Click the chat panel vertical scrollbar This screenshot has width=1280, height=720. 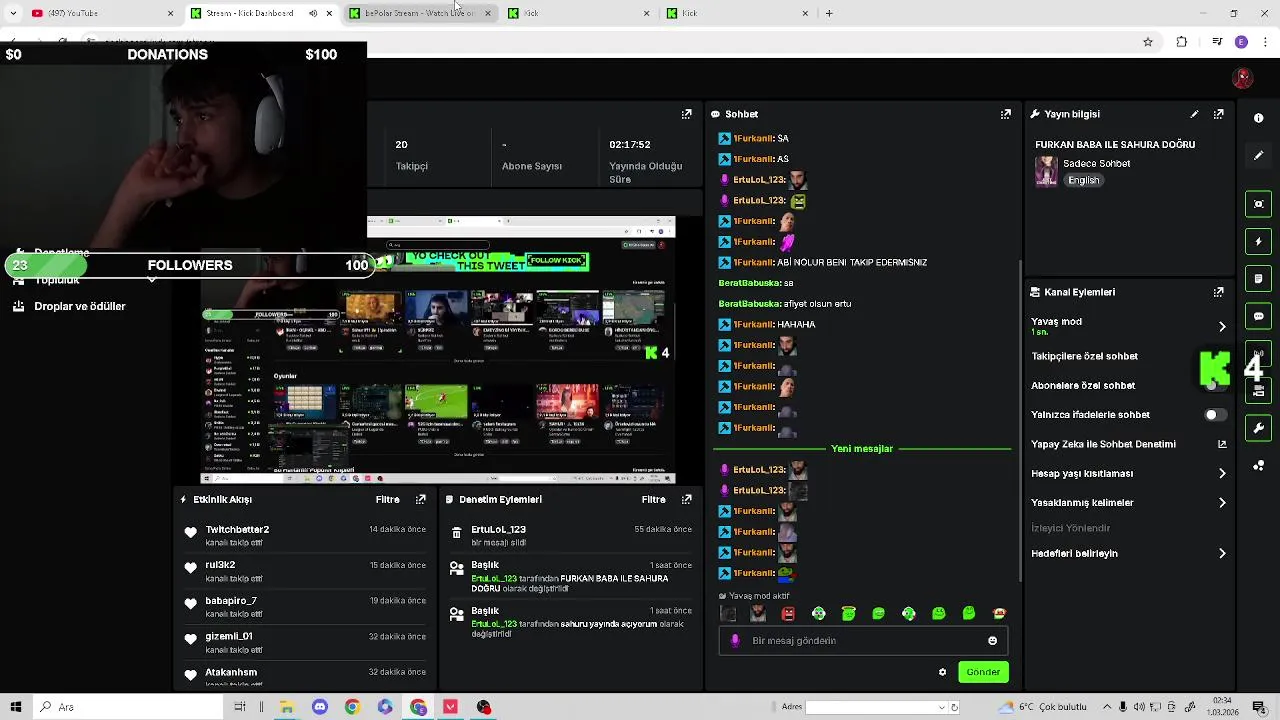[1020, 420]
